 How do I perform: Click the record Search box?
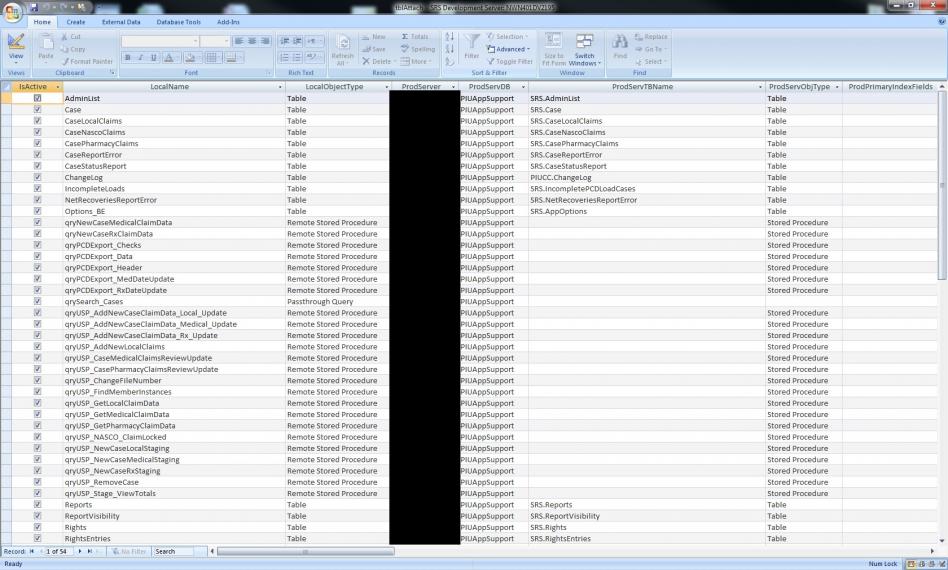[172, 551]
